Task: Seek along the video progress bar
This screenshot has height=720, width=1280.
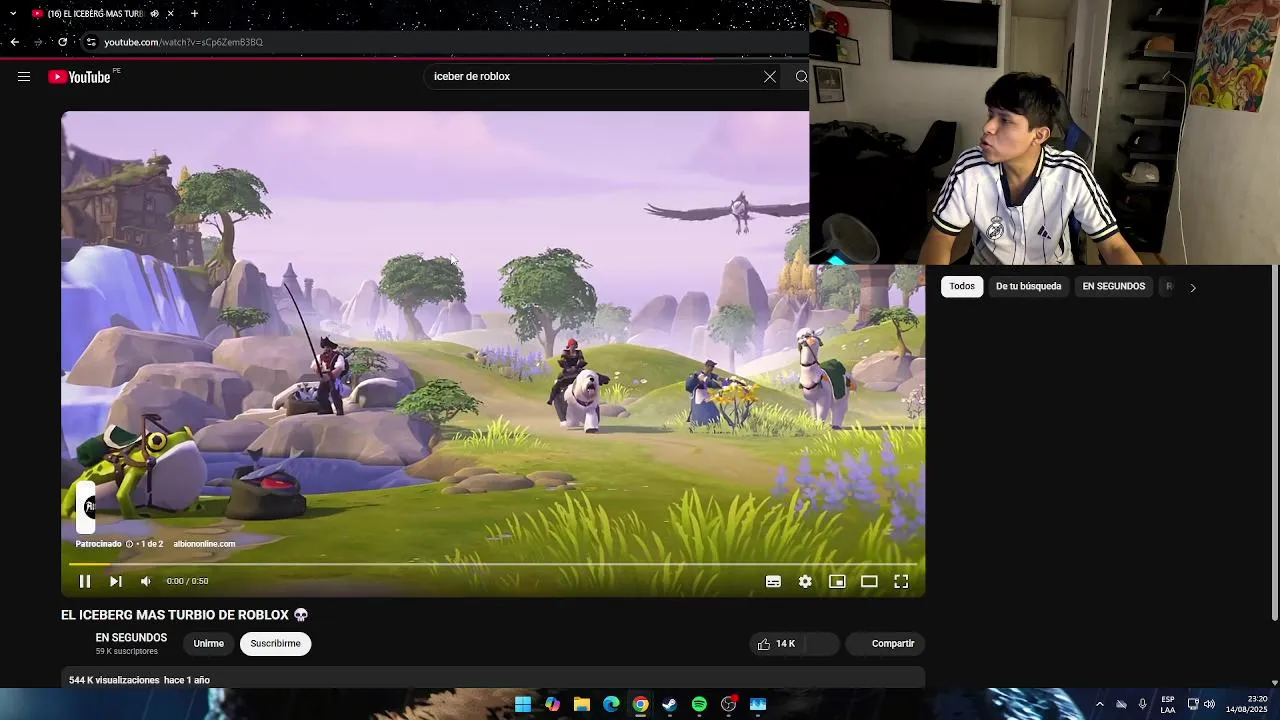Action: coord(492,565)
